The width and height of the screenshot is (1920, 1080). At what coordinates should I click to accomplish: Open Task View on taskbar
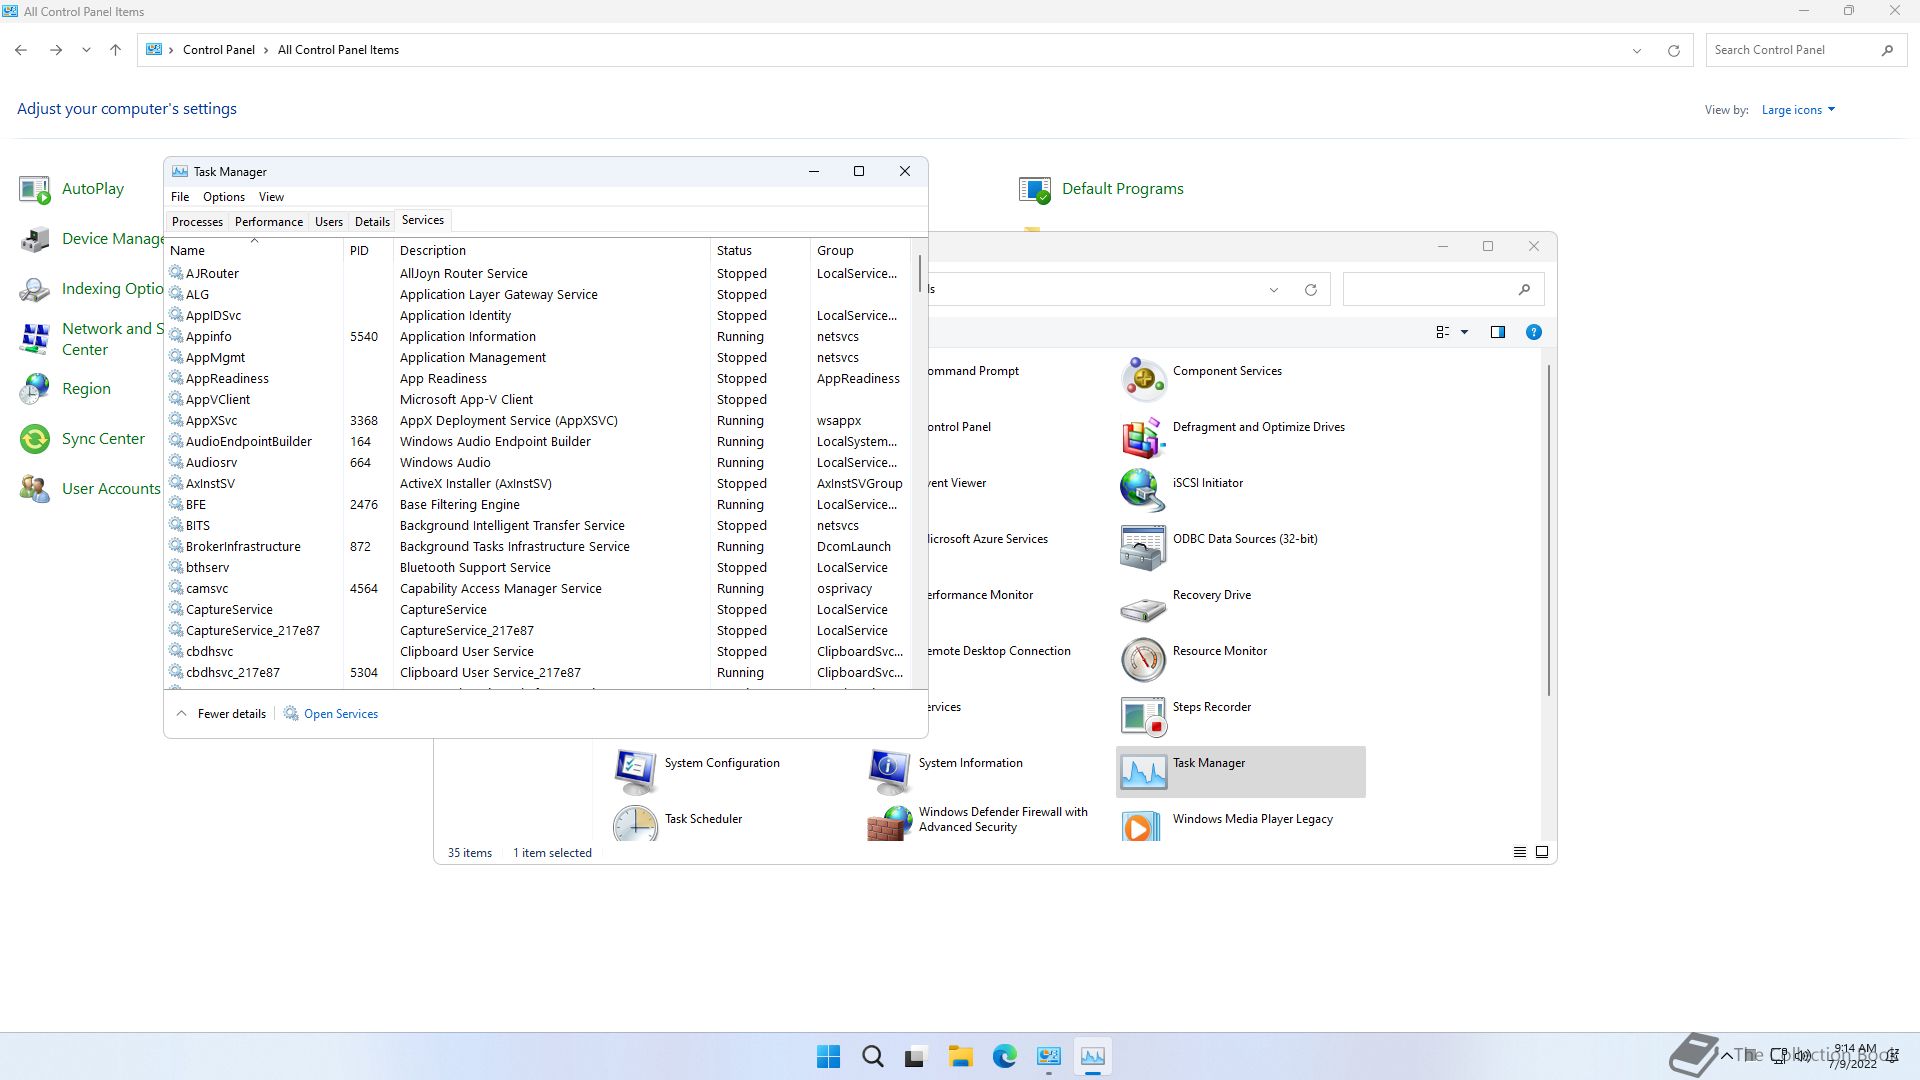tap(916, 1057)
